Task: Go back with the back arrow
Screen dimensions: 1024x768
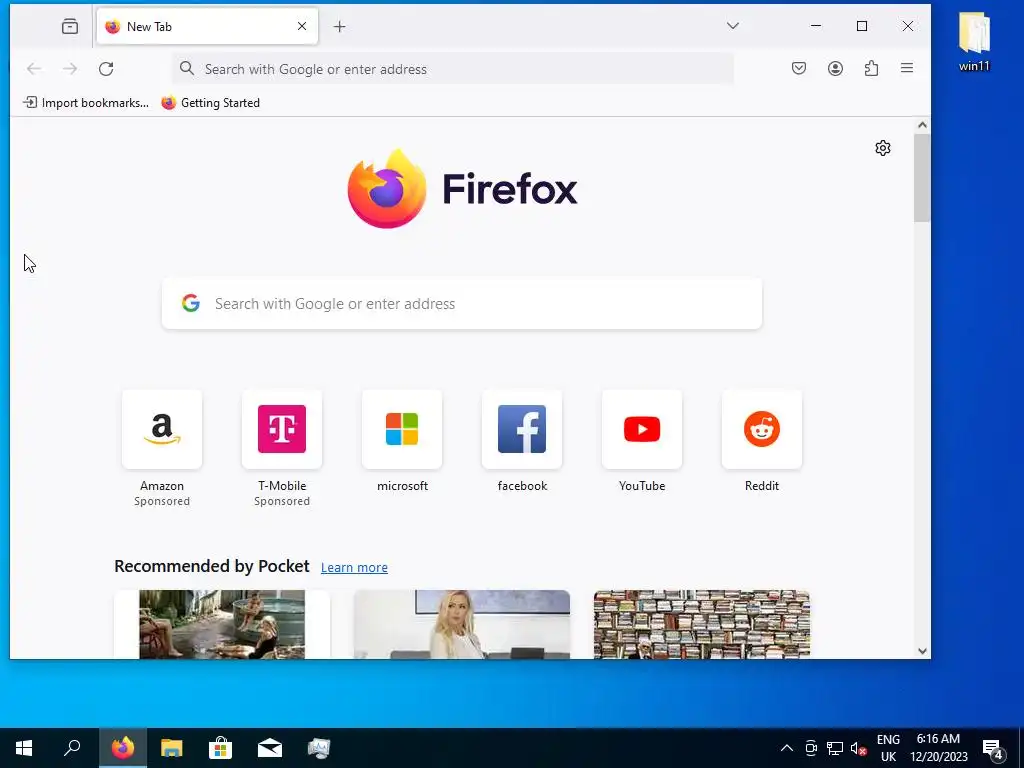Action: coord(34,69)
